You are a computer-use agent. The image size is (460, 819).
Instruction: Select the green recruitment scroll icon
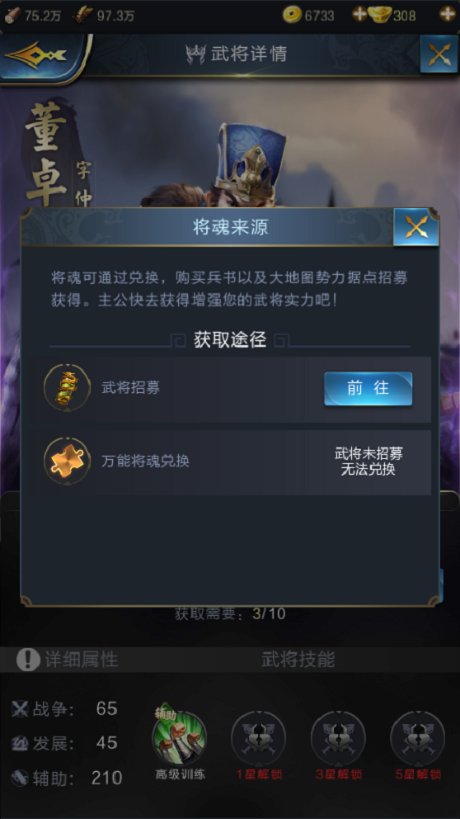tap(67, 389)
